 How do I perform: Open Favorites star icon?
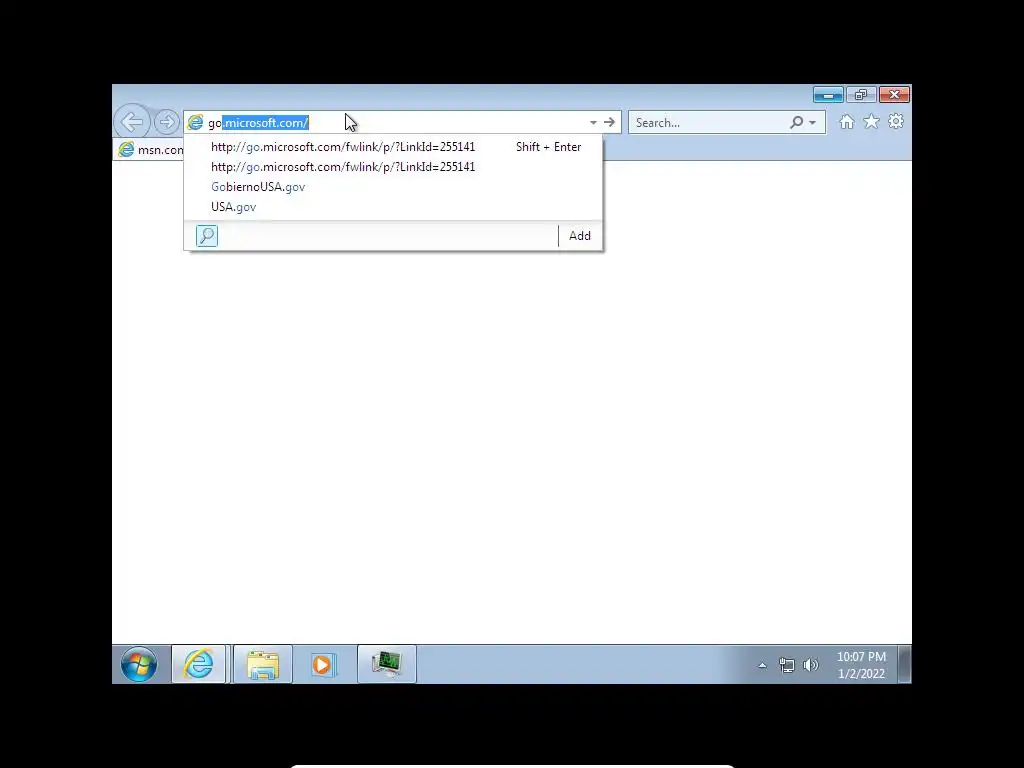click(871, 121)
